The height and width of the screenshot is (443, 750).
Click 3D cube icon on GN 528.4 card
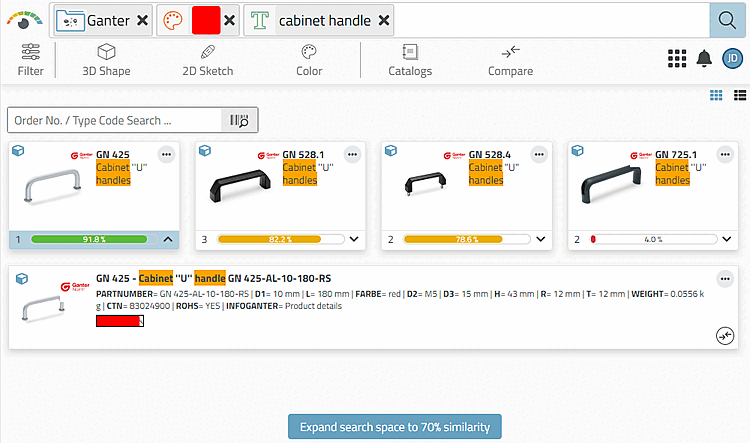[391, 151]
